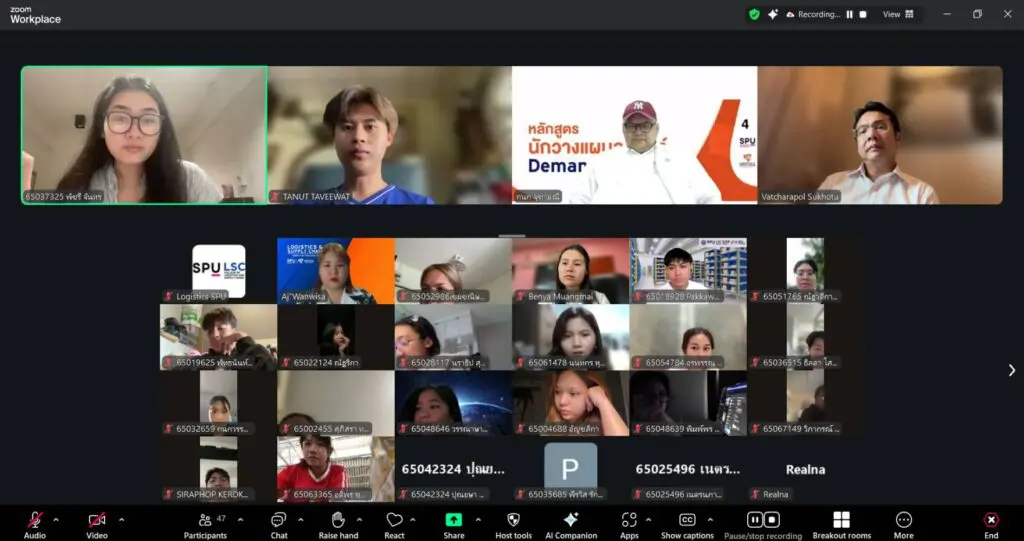Expand the arrow next to Raise hand
Screen dimensions: 1024x541
click(x=359, y=520)
